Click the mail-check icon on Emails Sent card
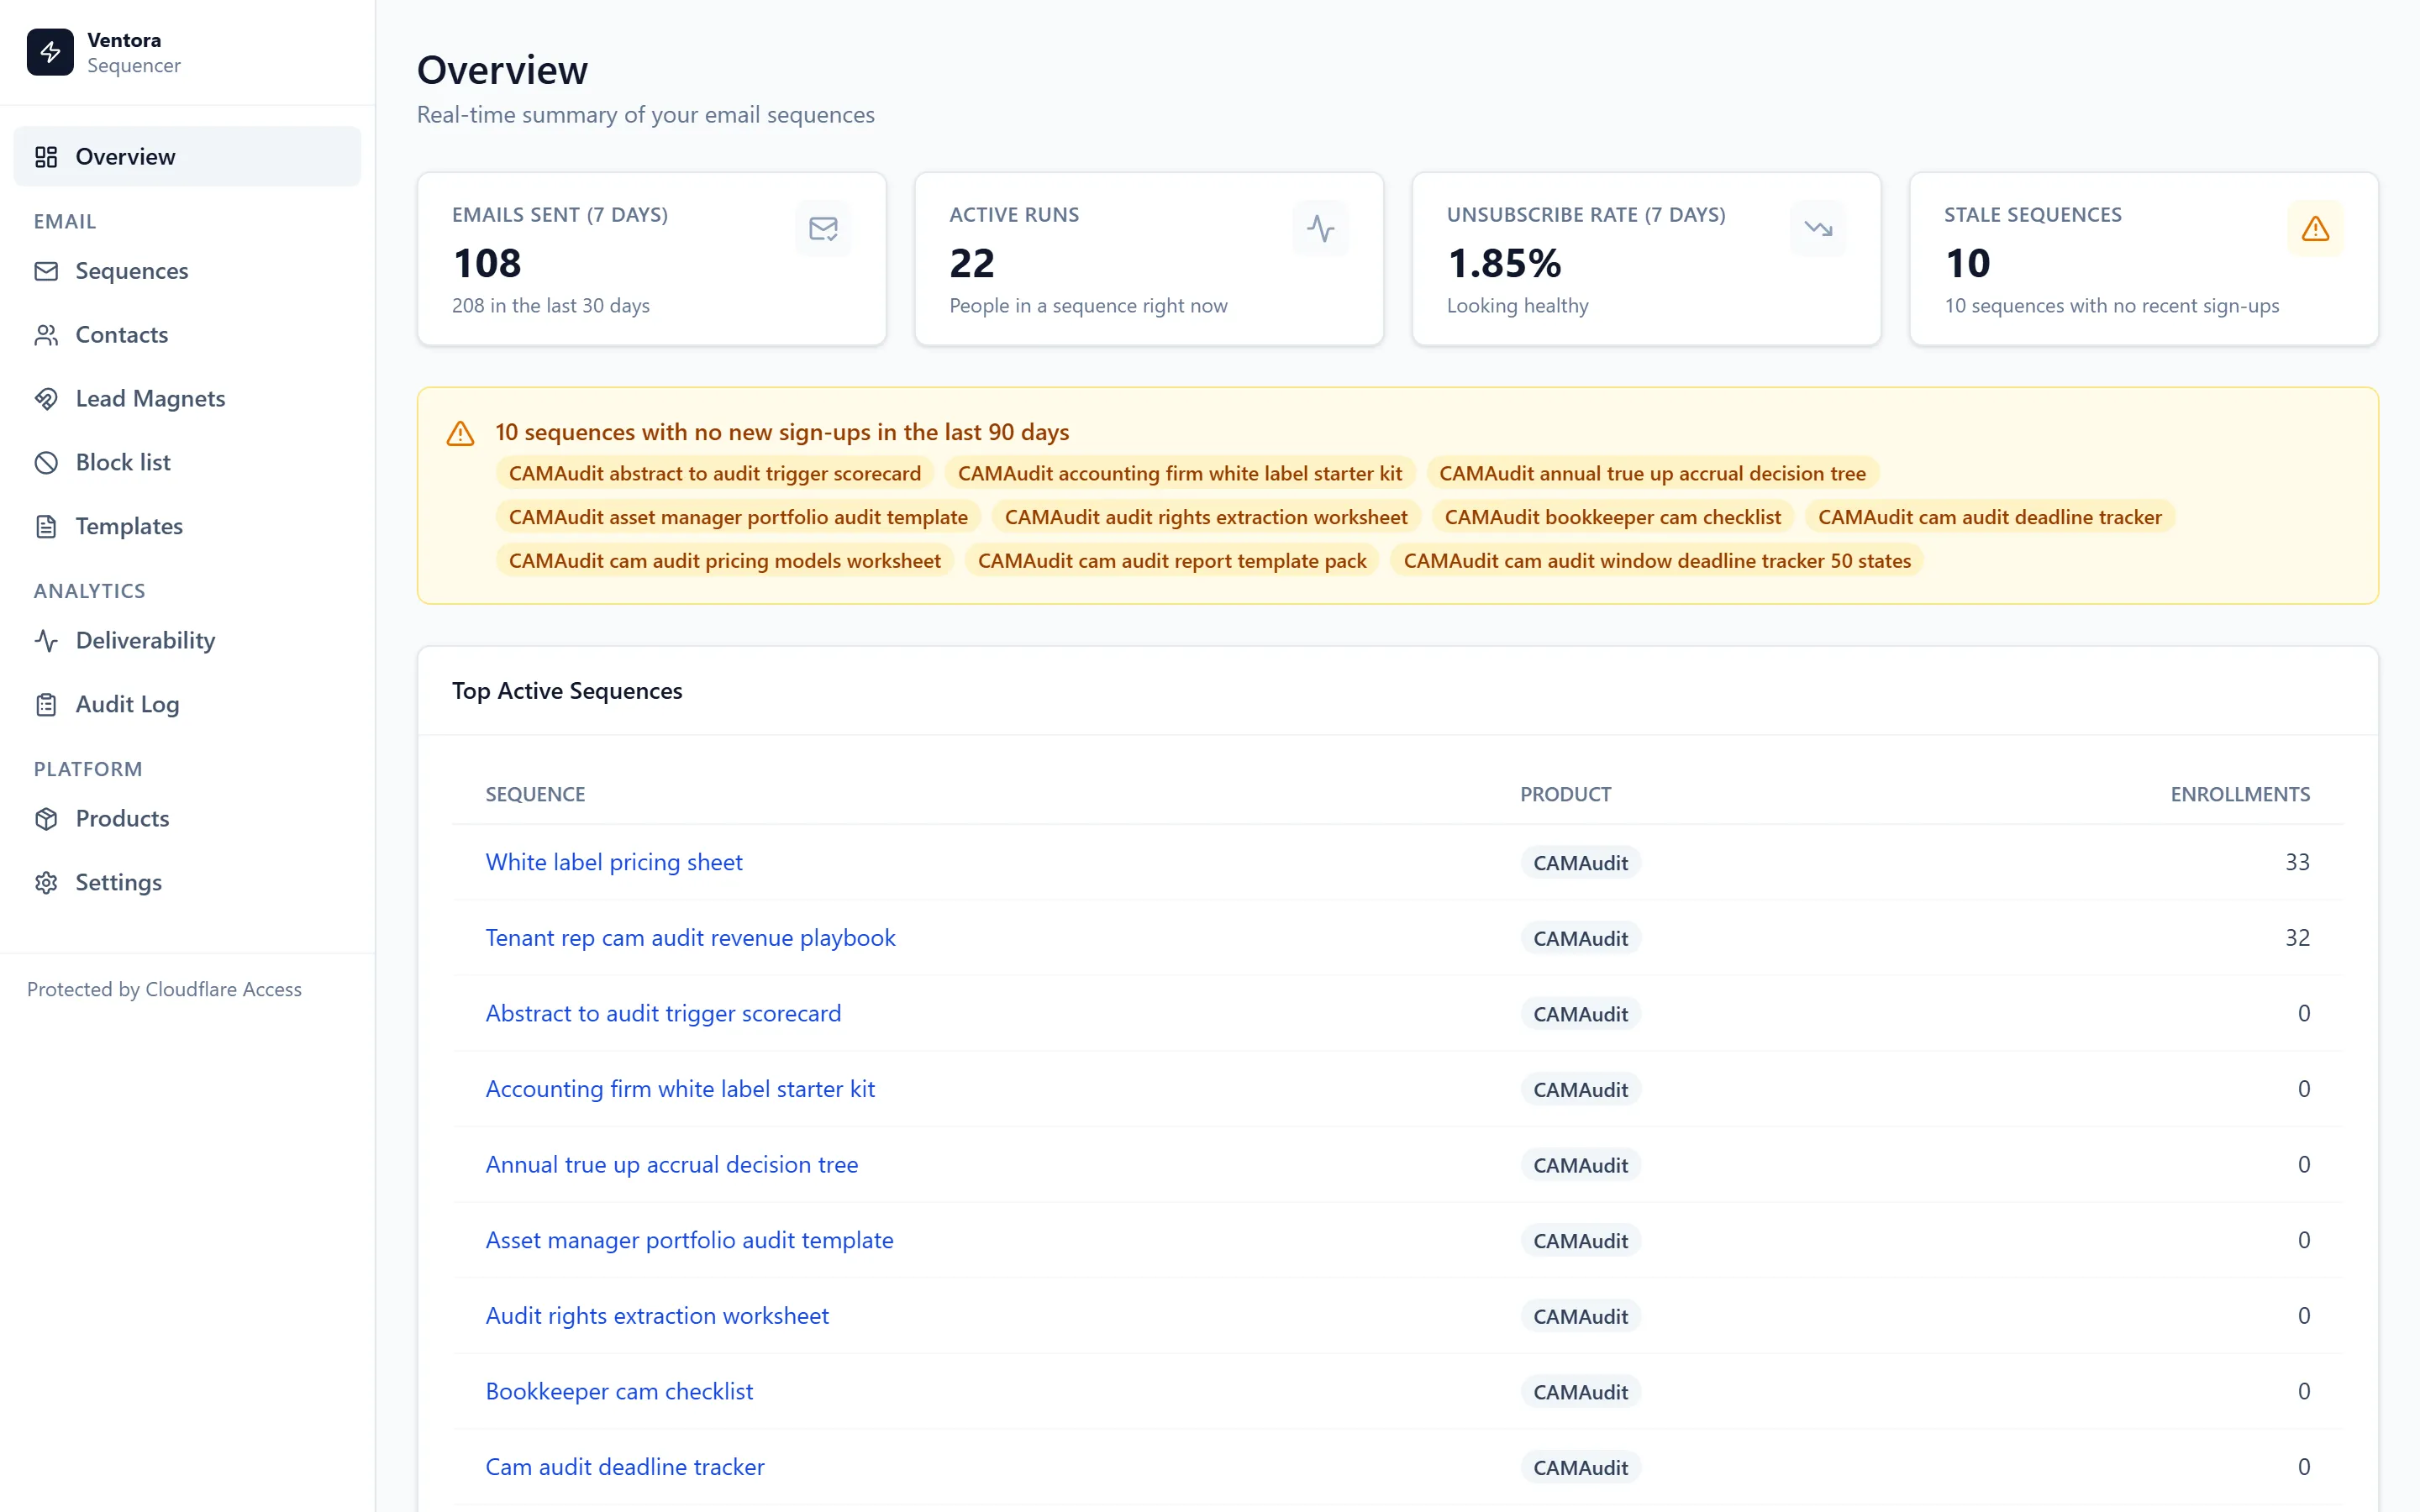Screen dimensions: 2420x1512 [x=823, y=229]
